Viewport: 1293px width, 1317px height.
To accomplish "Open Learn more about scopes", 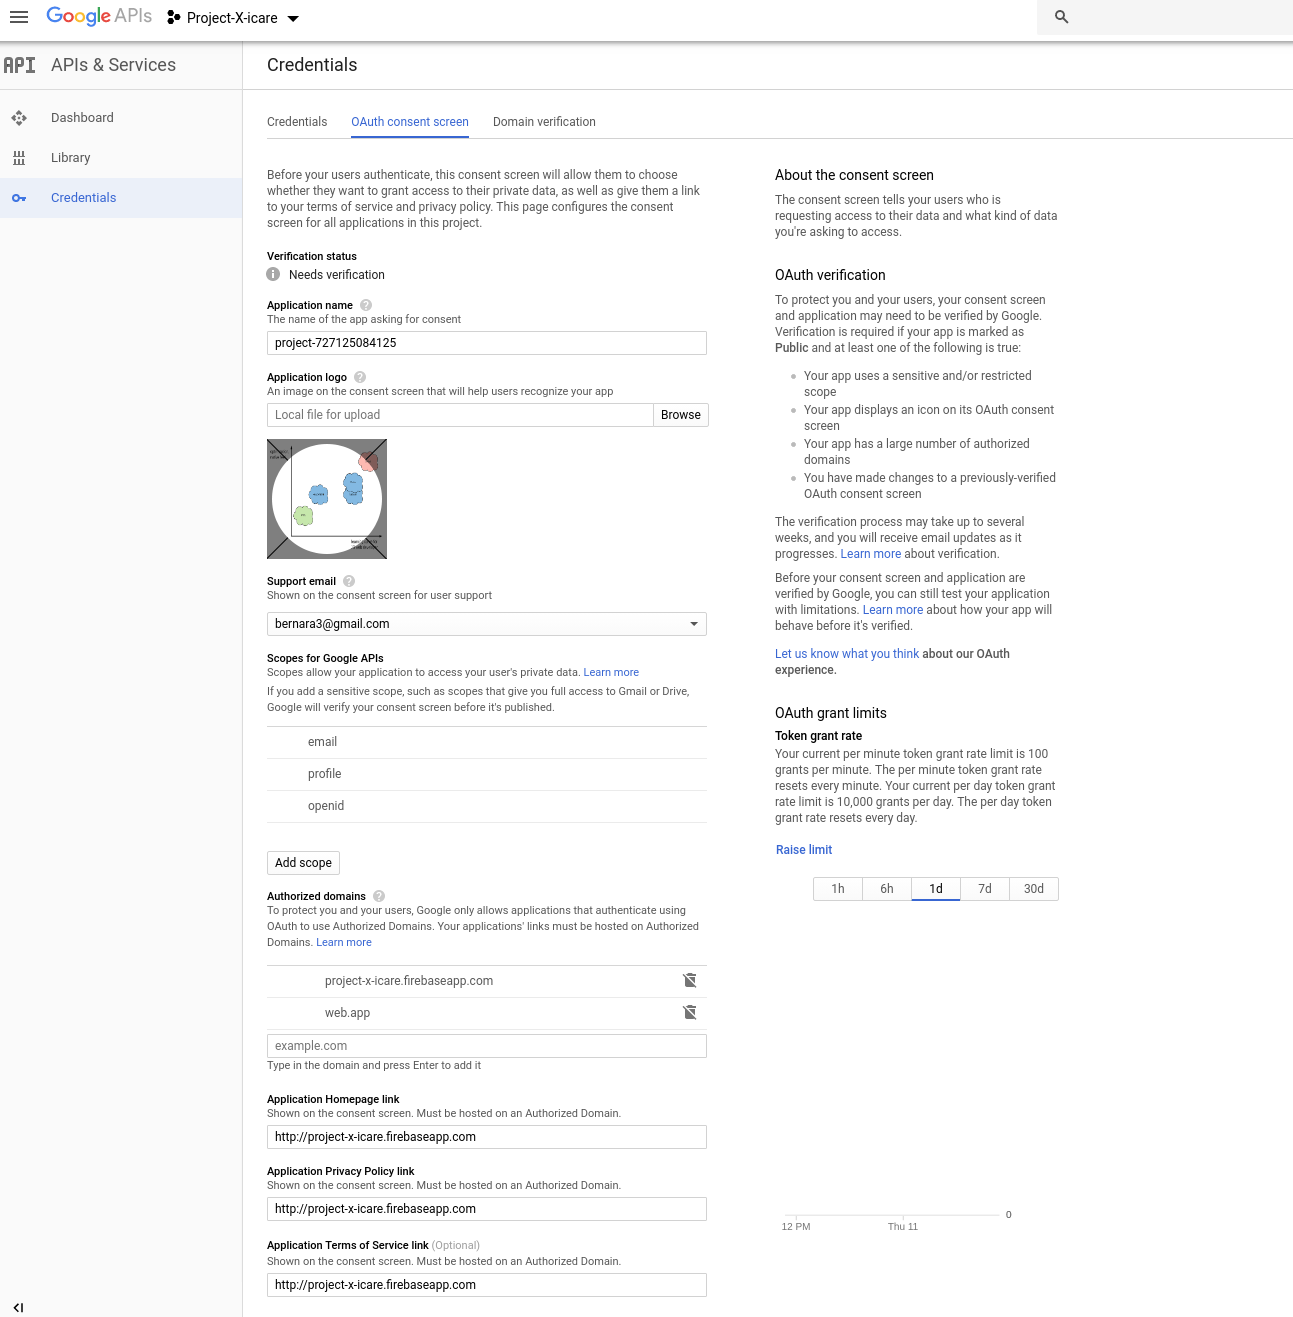I will (x=611, y=673).
